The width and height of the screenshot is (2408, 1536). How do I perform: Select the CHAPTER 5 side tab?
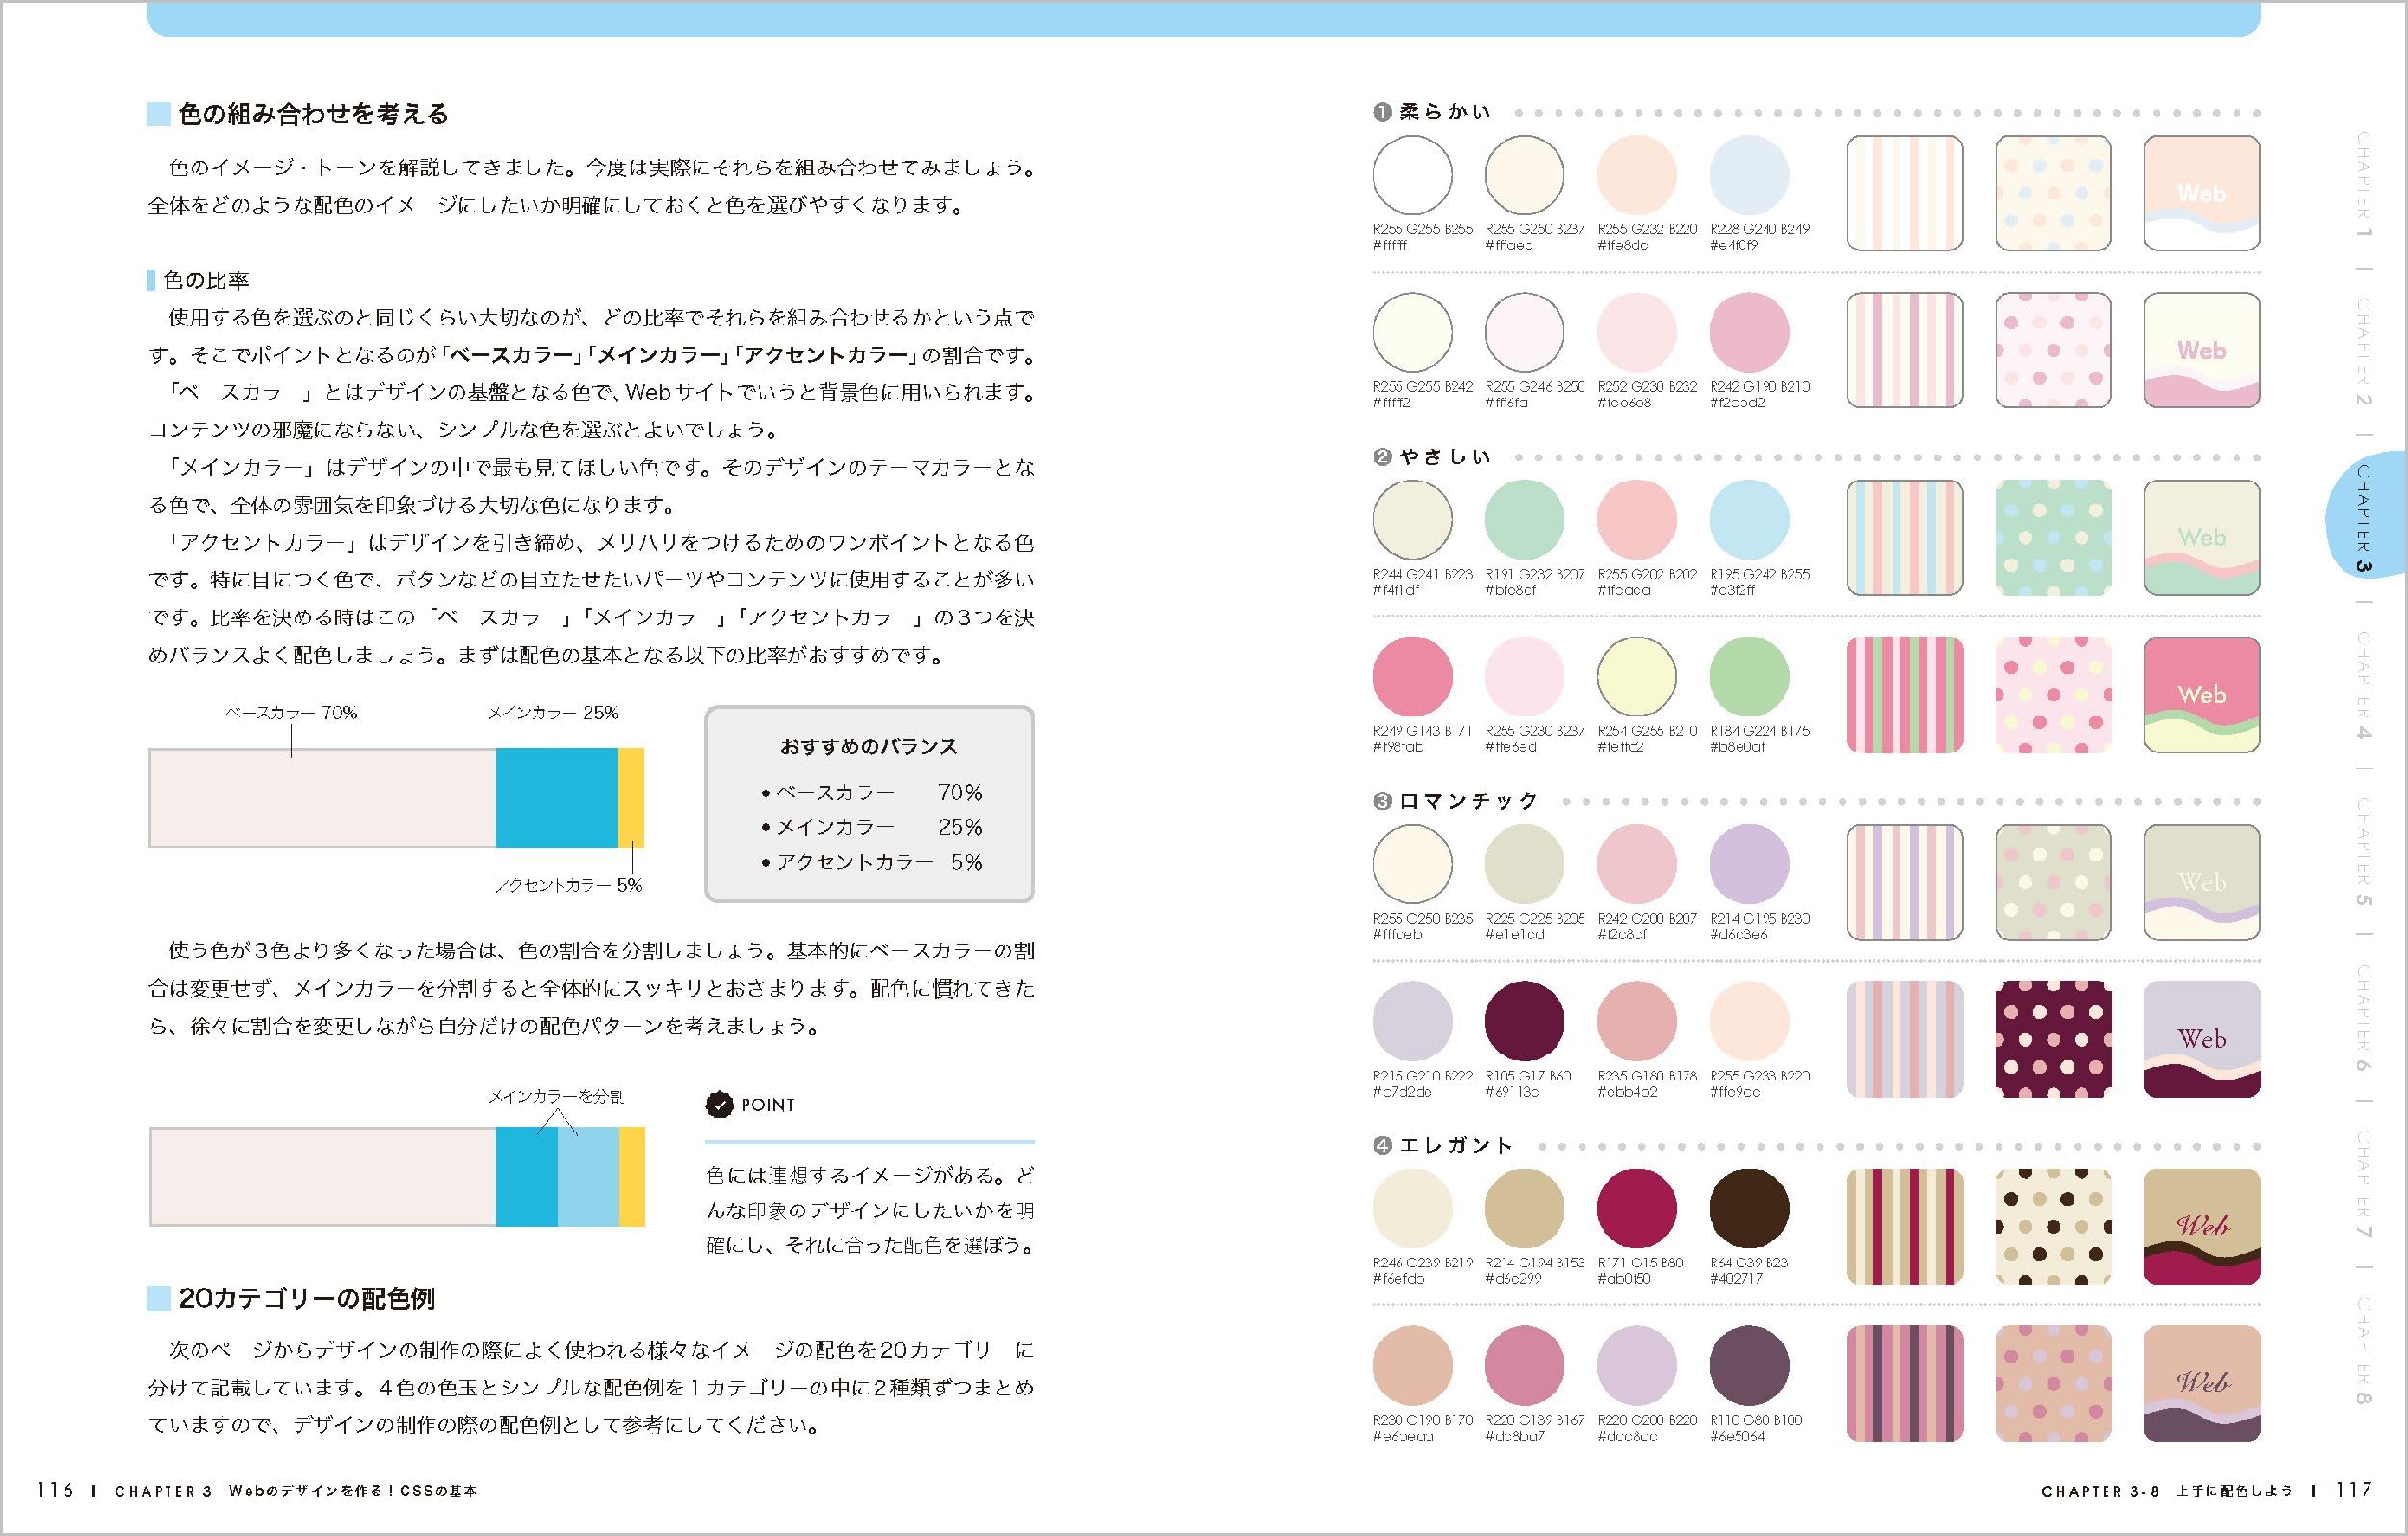2364,851
